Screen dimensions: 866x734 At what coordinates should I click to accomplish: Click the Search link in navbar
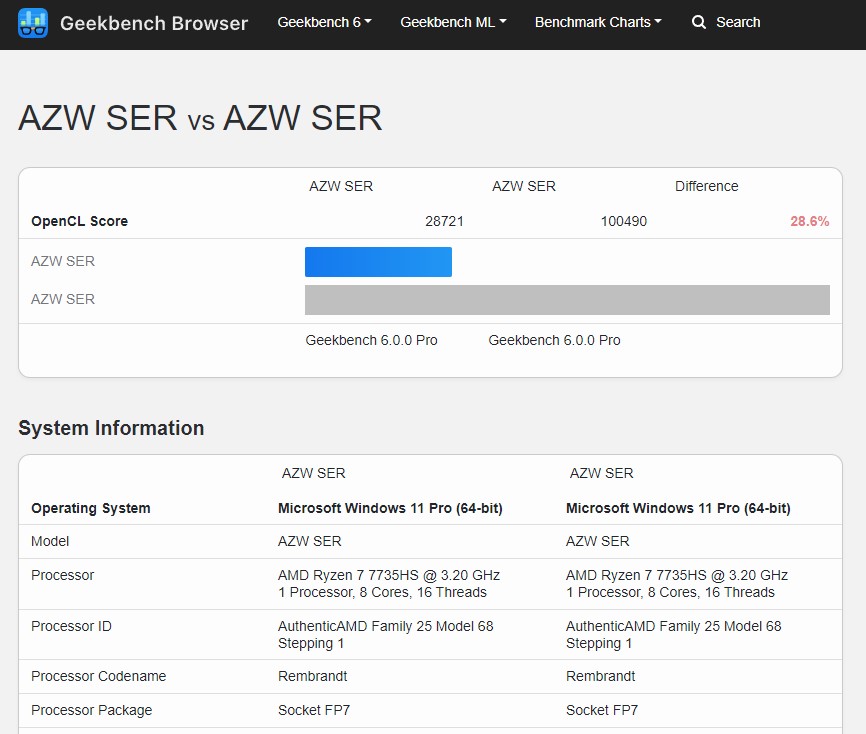[738, 22]
